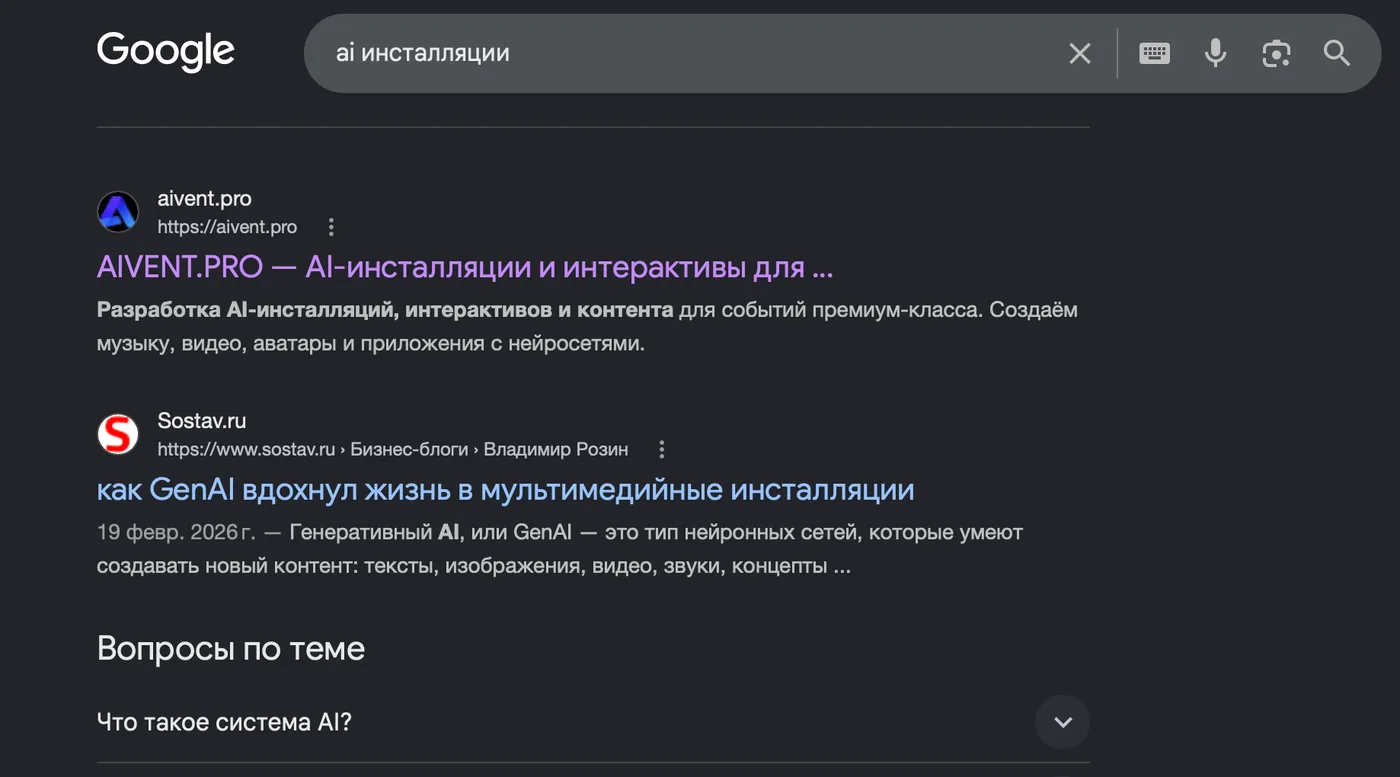This screenshot has height=777, width=1400.
Task: Submit search with magnifying glass icon
Action: click(x=1337, y=53)
